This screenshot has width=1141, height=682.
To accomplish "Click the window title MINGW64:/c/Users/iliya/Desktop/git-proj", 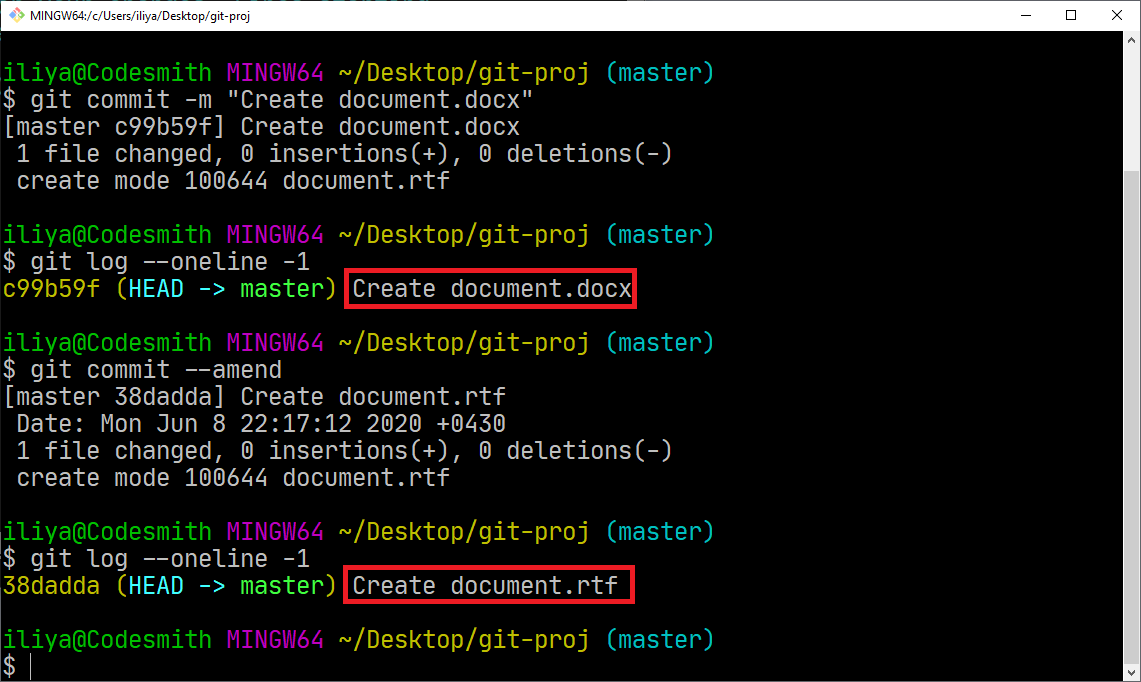I will (x=140, y=15).
